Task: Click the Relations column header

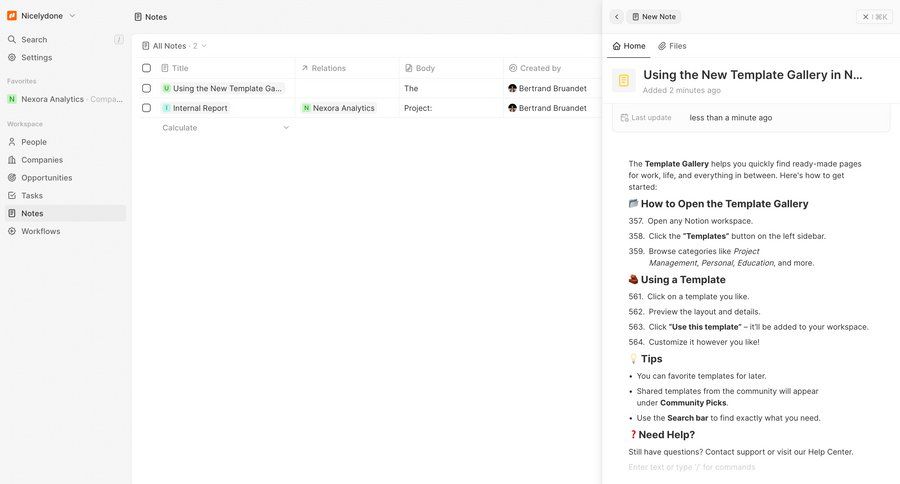Action: (347, 68)
